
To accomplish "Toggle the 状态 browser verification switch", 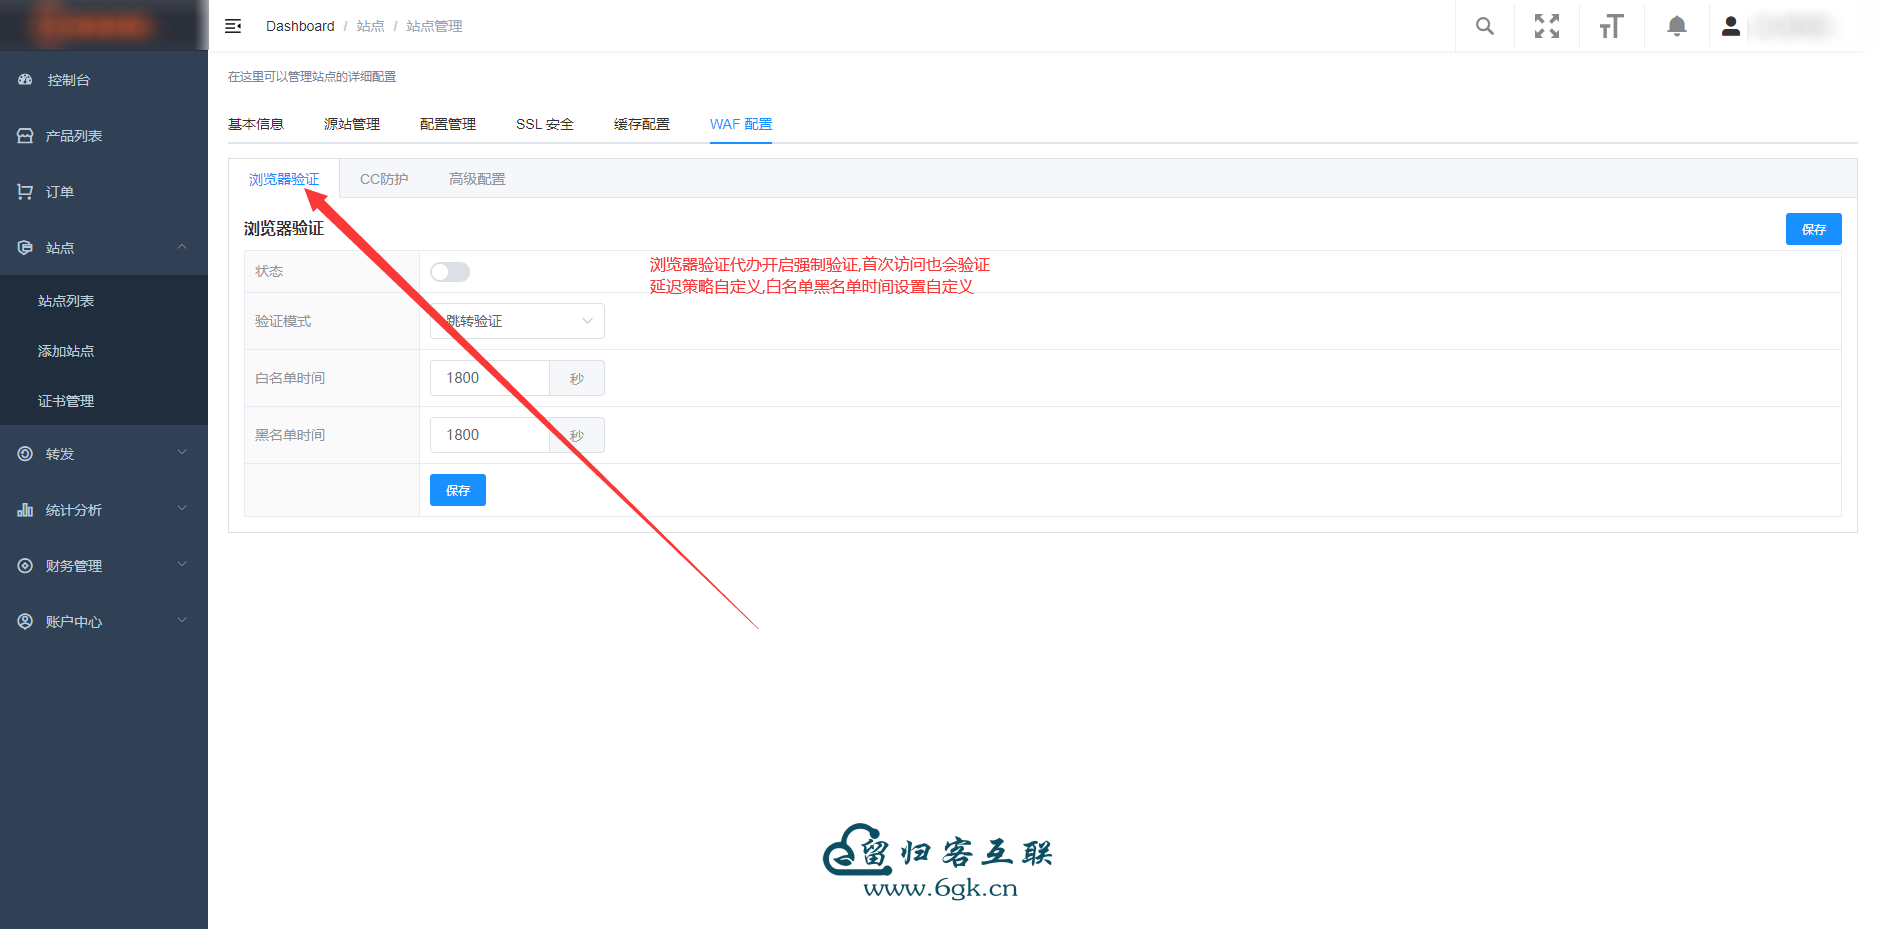I will (x=450, y=272).
